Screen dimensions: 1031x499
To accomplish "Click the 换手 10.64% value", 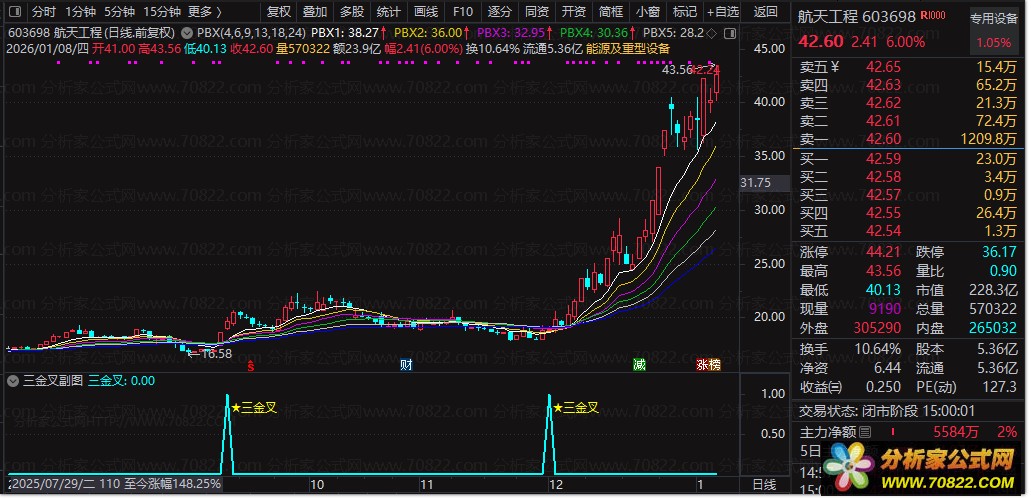I will click(x=878, y=349).
